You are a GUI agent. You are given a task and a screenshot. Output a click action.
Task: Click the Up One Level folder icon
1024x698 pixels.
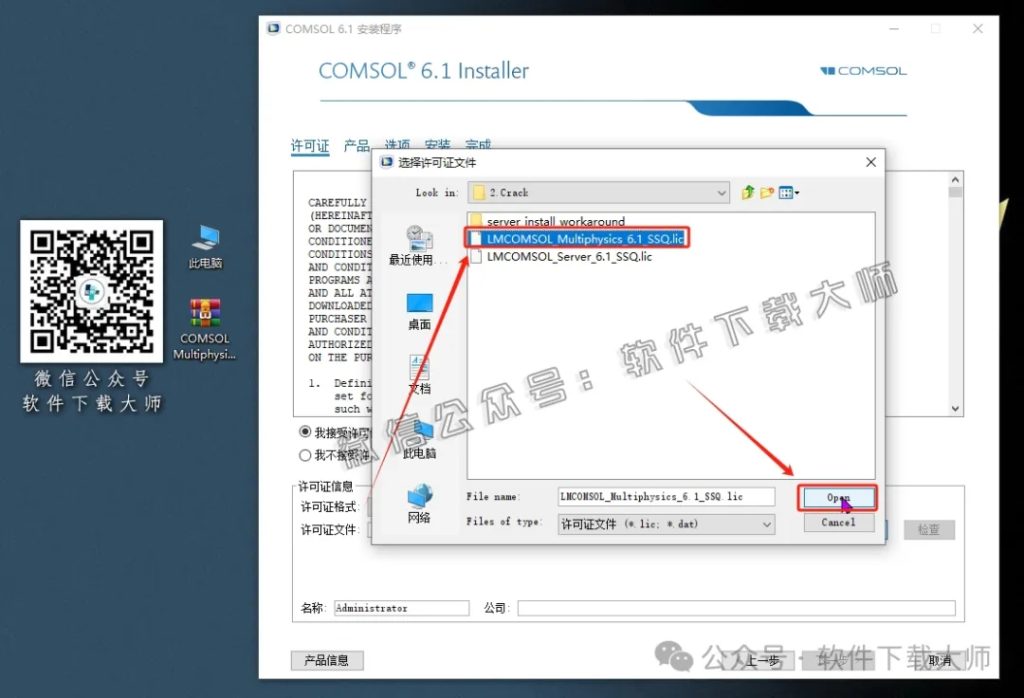coord(747,192)
